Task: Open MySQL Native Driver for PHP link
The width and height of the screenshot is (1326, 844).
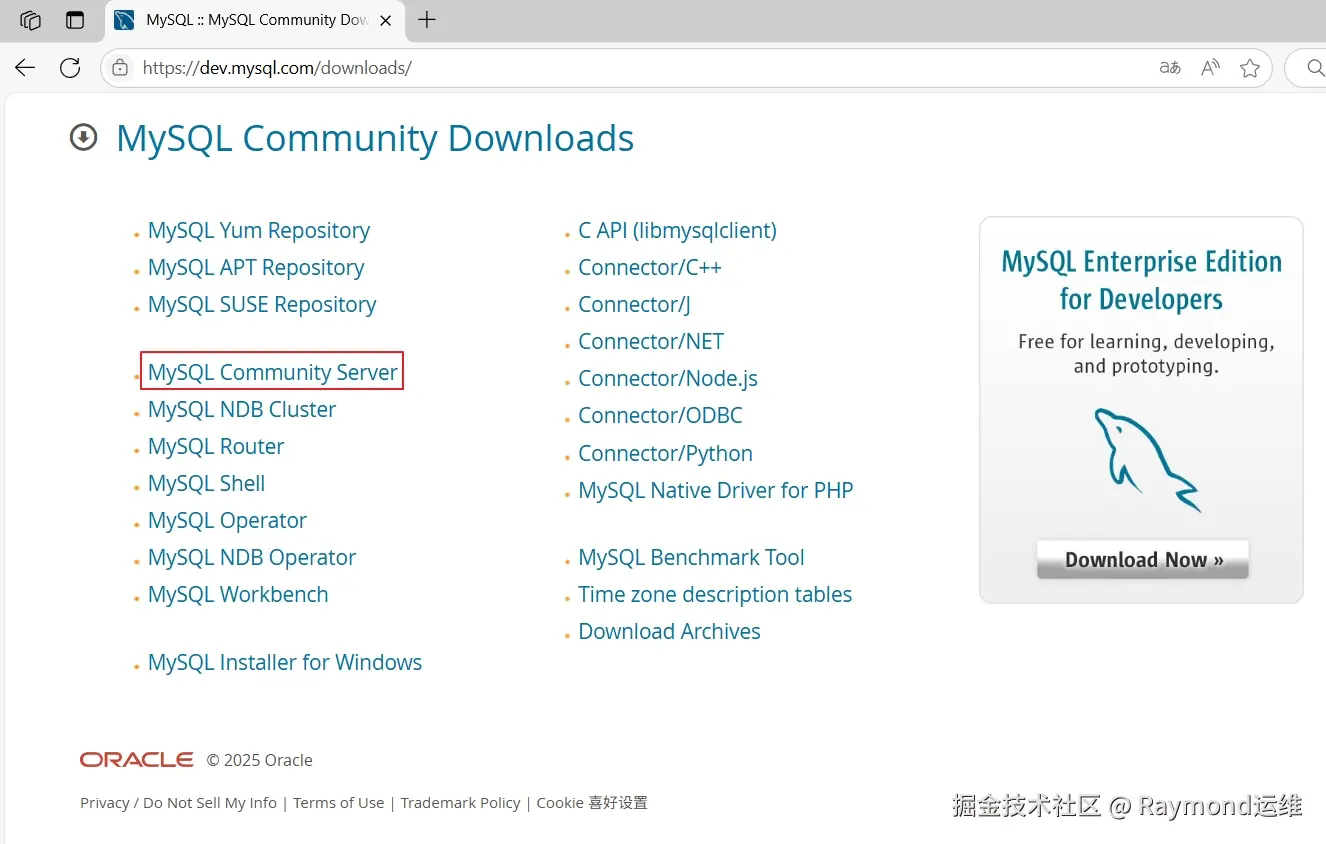Action: point(716,490)
